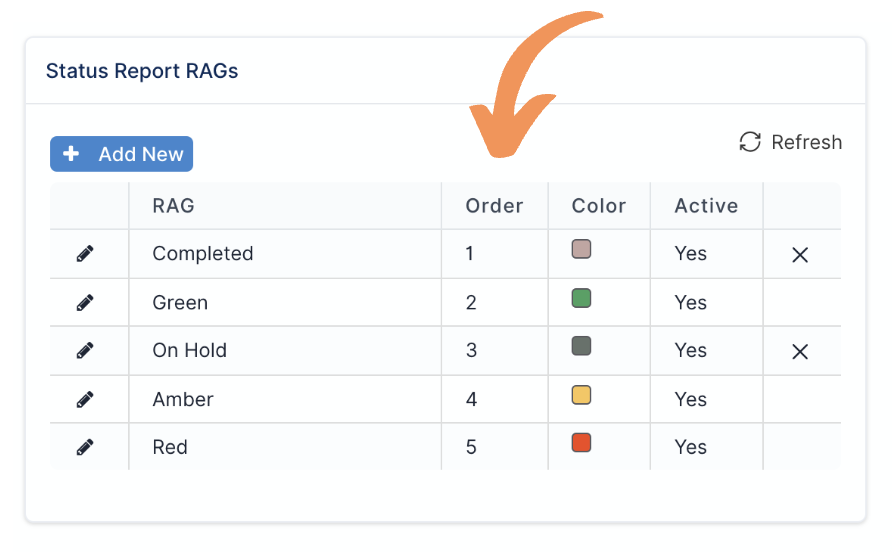Click the Color column header
Viewport: 894px width, 552px height.
599,206
